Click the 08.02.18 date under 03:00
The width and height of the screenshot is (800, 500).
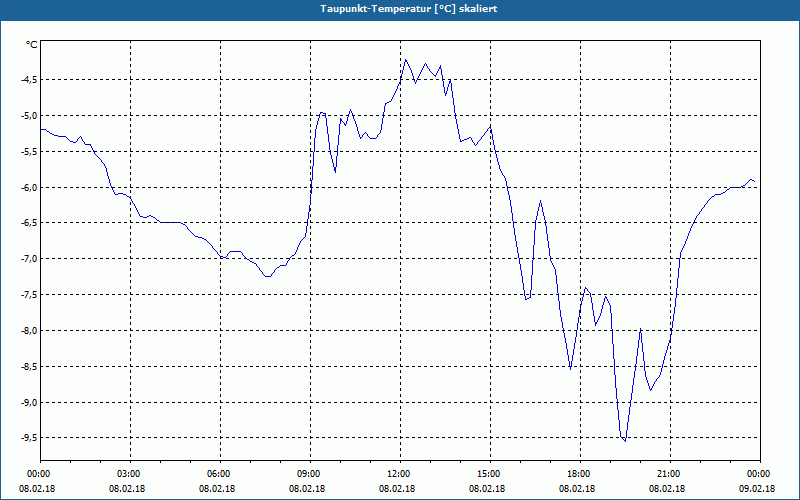[x=127, y=489]
